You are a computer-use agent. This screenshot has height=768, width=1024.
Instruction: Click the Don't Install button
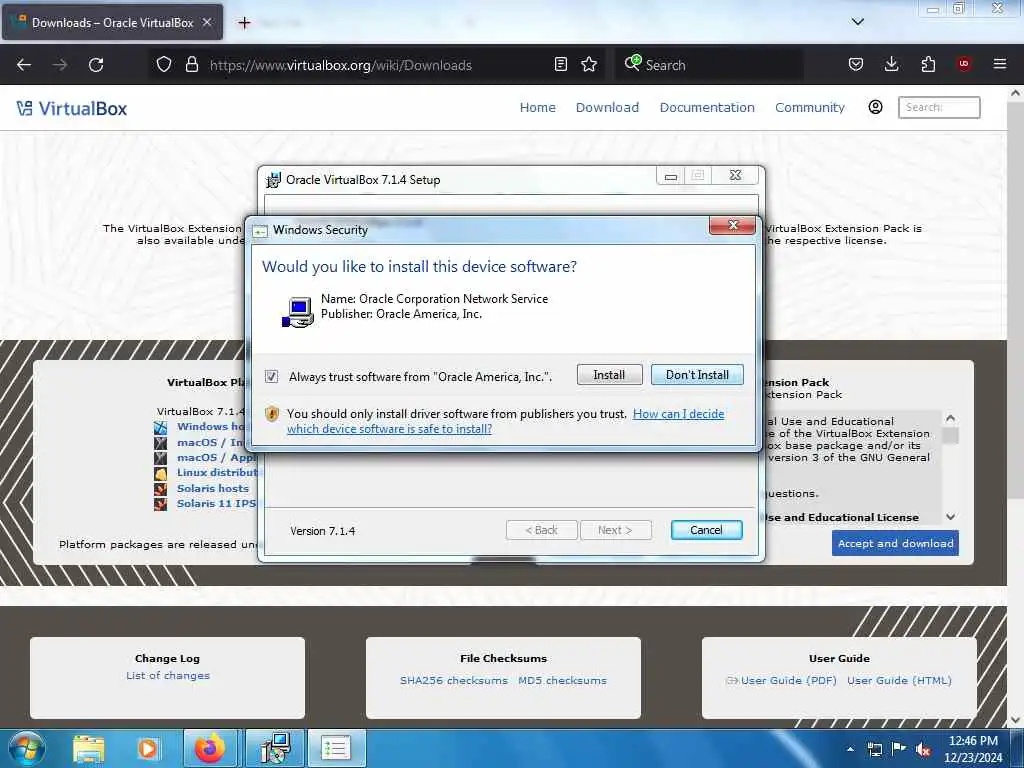click(x=697, y=375)
